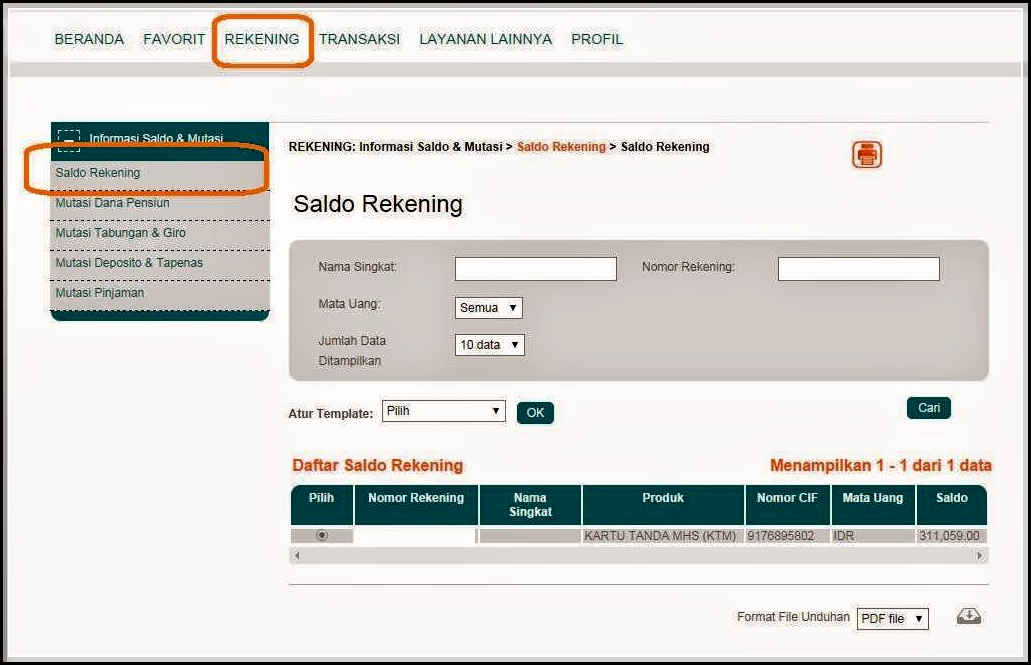Click the Nama Singkat input field
Screen dimensions: 1031x665
click(x=535, y=267)
